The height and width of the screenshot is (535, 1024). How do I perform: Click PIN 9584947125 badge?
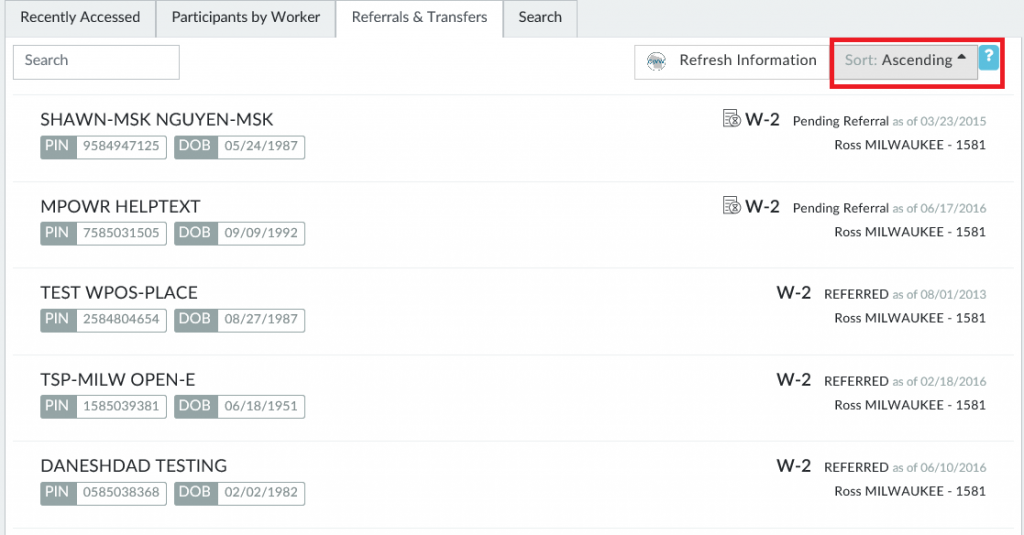click(x=103, y=147)
